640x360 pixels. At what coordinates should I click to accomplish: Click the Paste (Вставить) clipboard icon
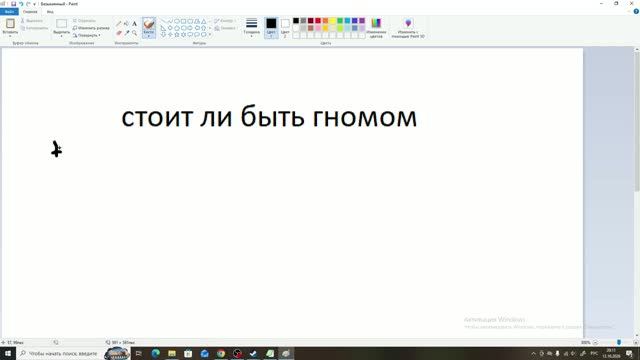click(x=10, y=24)
